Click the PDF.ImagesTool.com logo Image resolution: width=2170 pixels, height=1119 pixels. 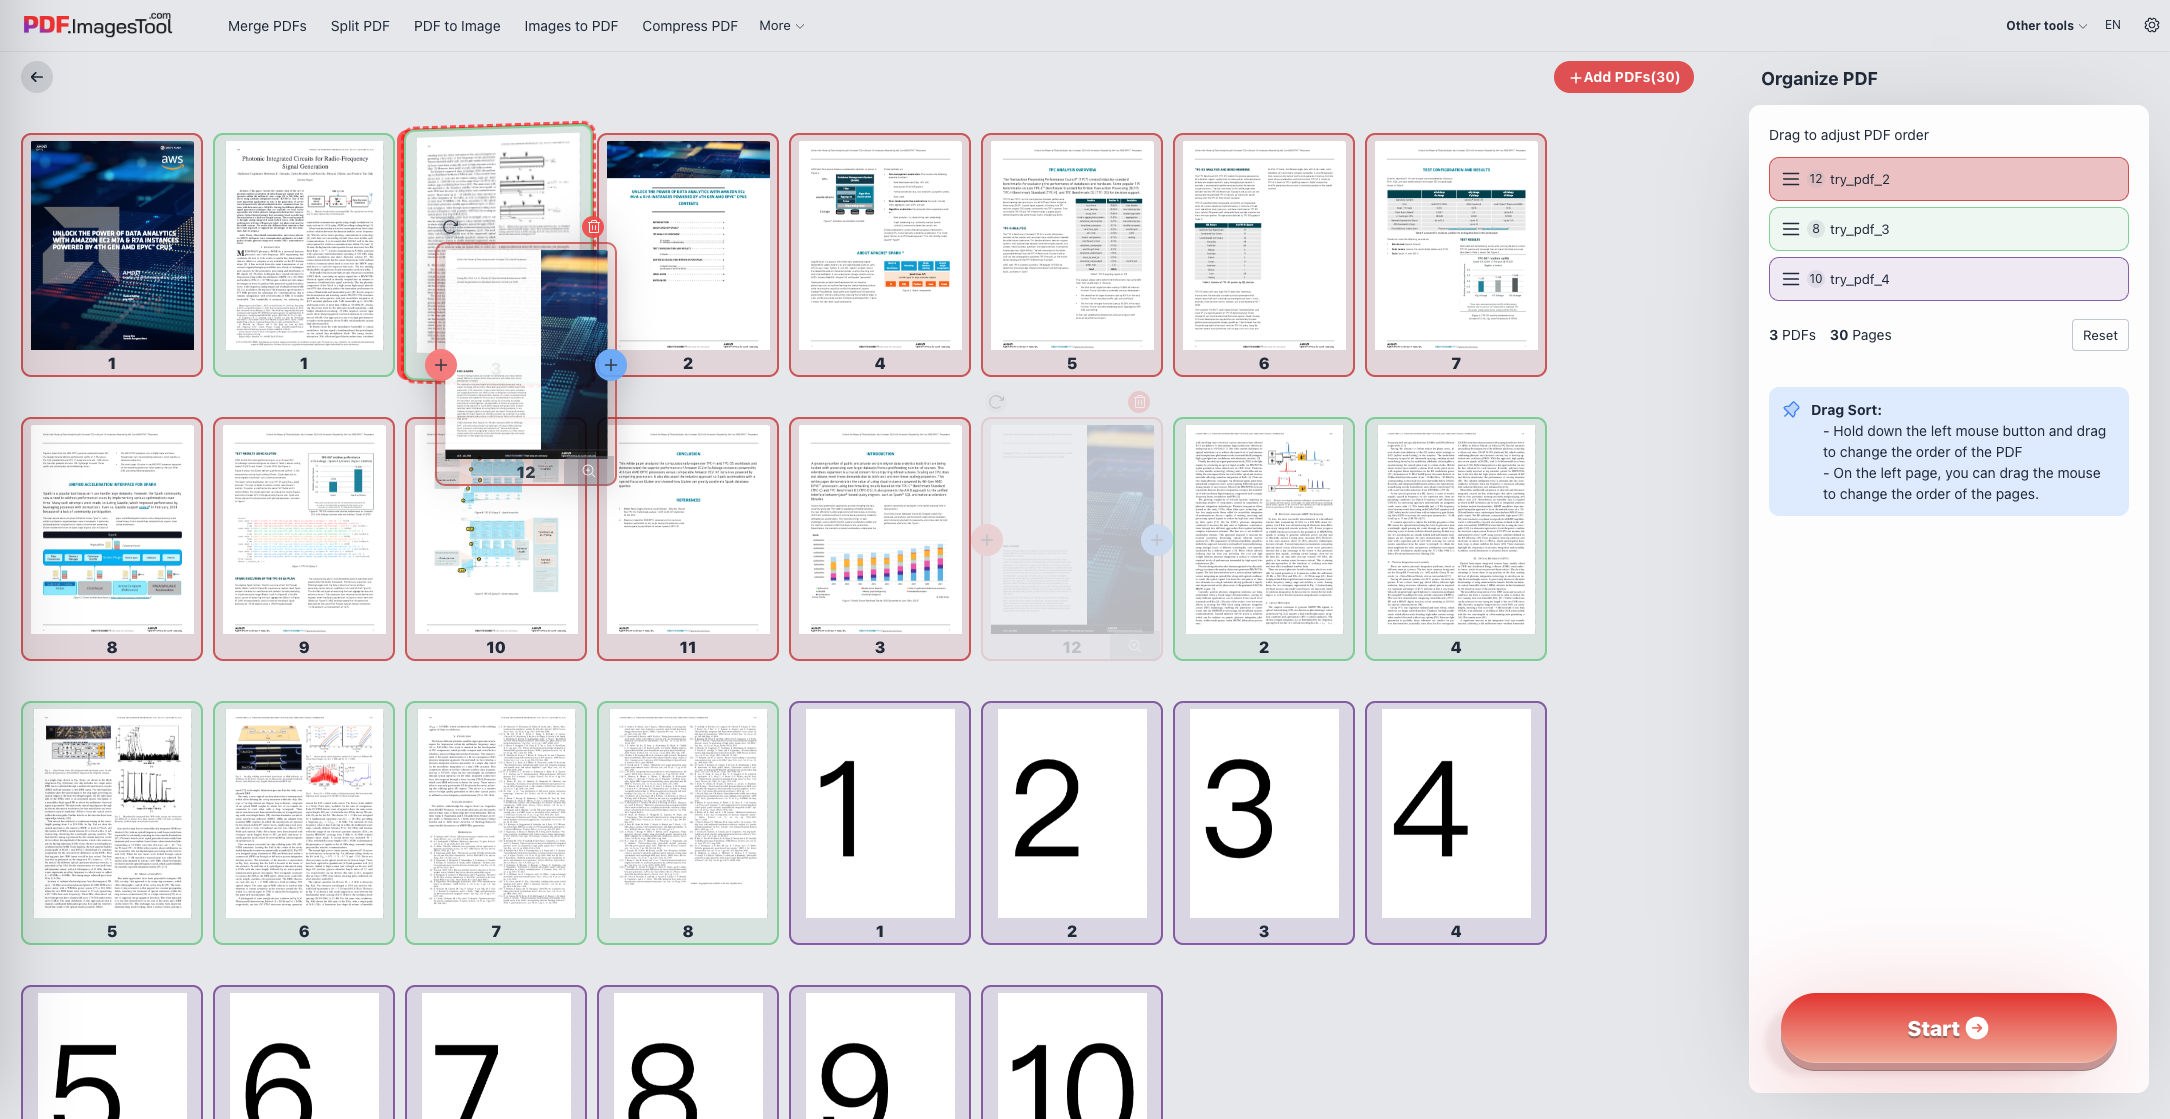(98, 24)
